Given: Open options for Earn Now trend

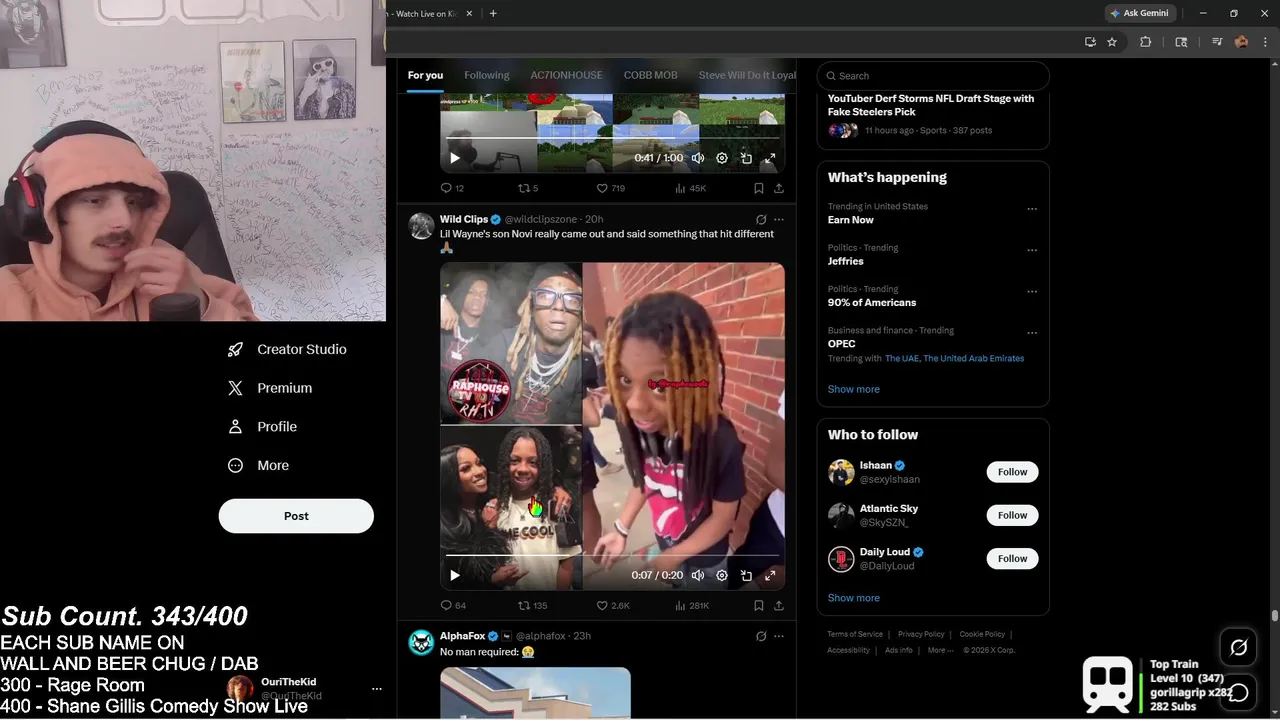Looking at the screenshot, I should pyautogui.click(x=1032, y=209).
